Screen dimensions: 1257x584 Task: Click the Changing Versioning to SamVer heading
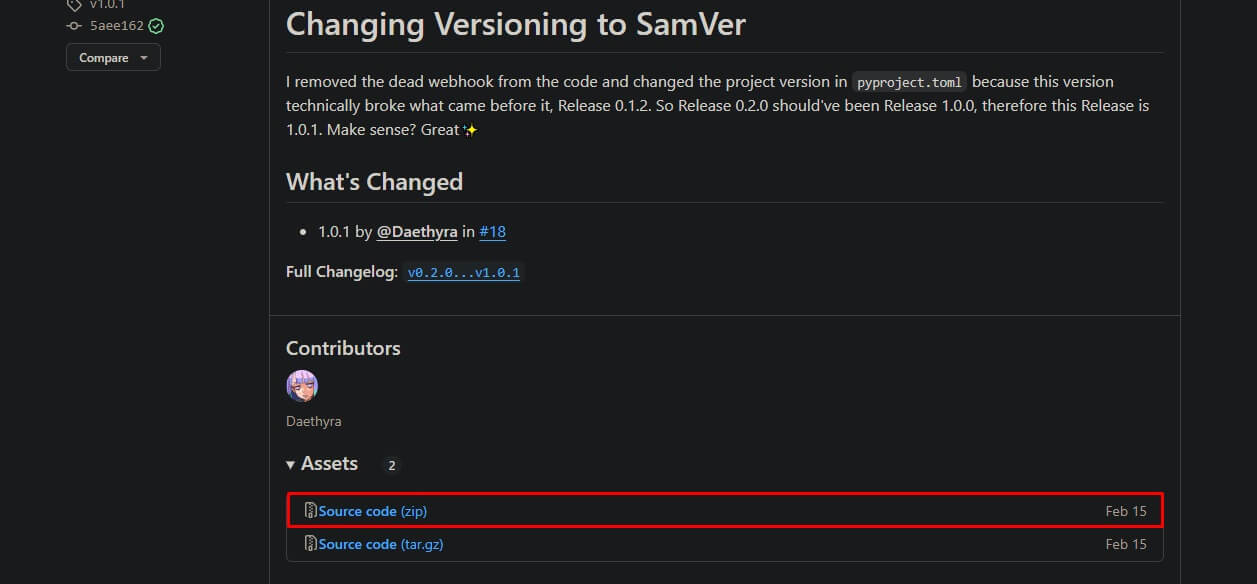[x=516, y=24]
